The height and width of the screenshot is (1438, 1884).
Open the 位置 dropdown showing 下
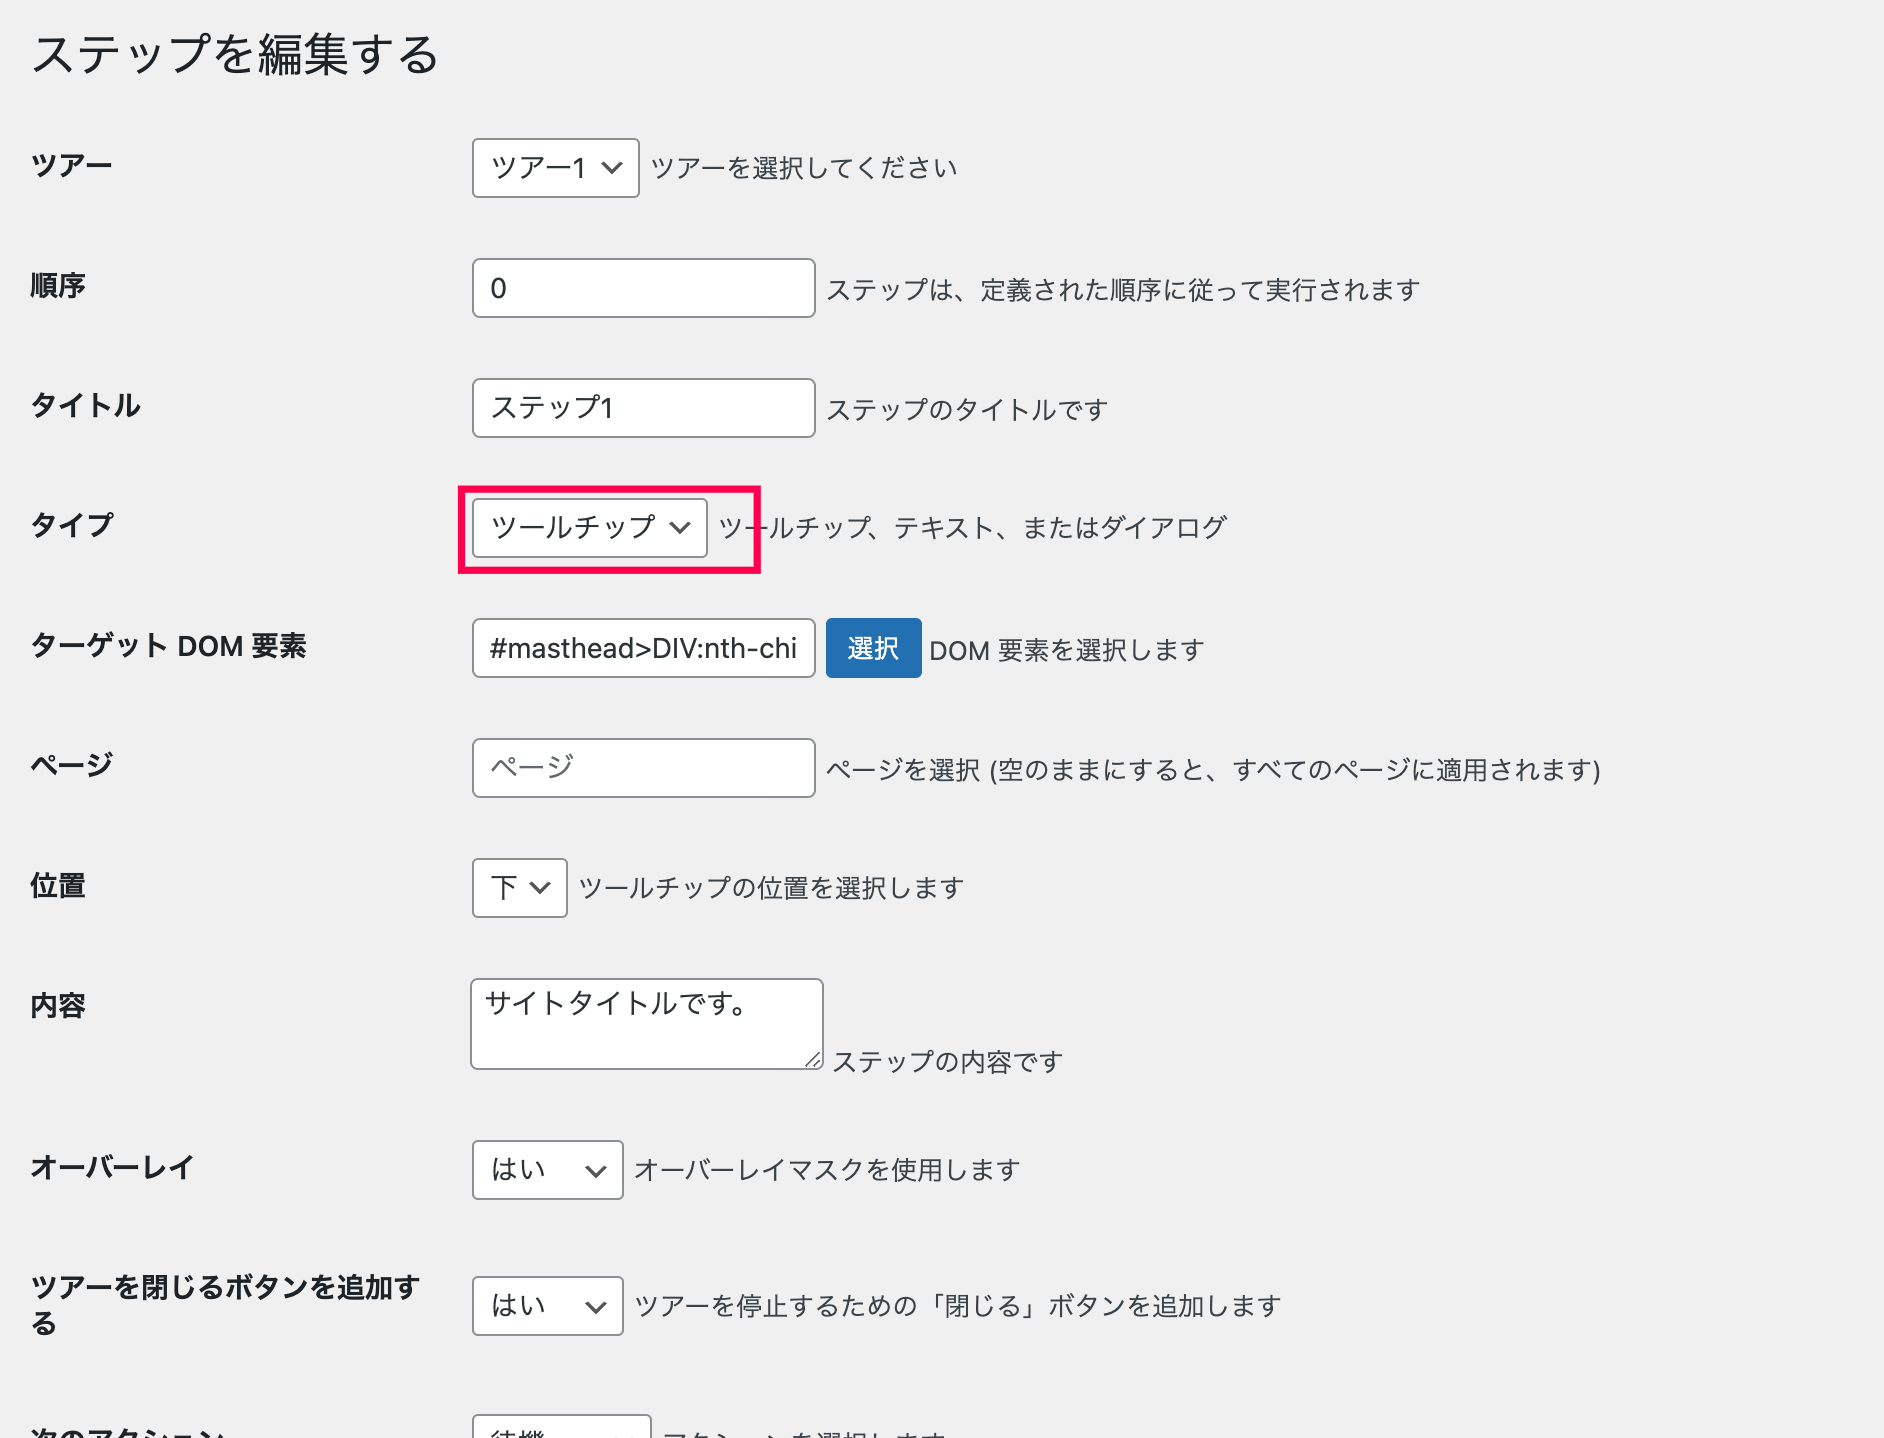(x=519, y=888)
